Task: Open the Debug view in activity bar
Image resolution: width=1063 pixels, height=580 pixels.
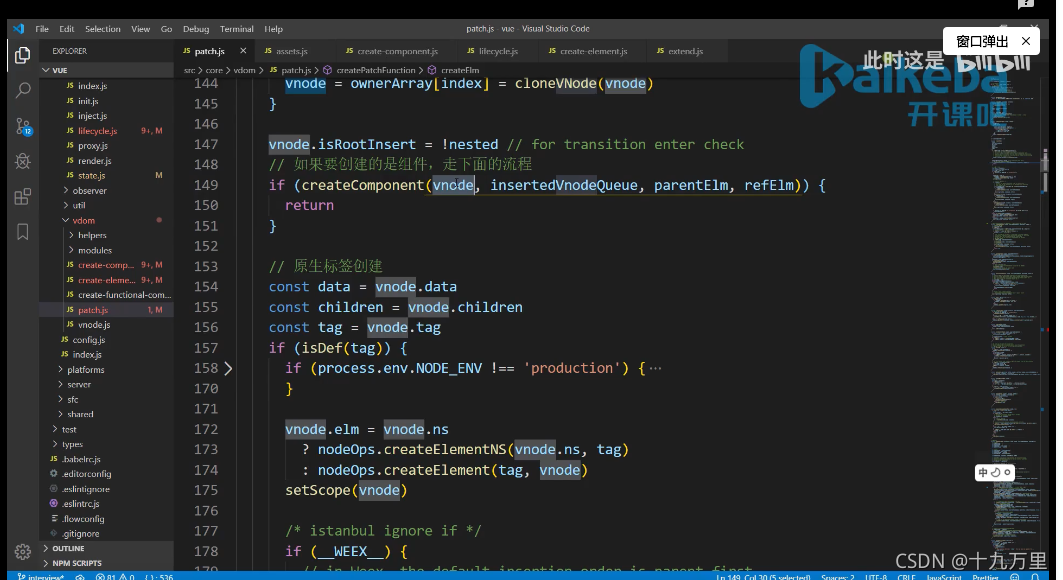Action: tap(22, 161)
